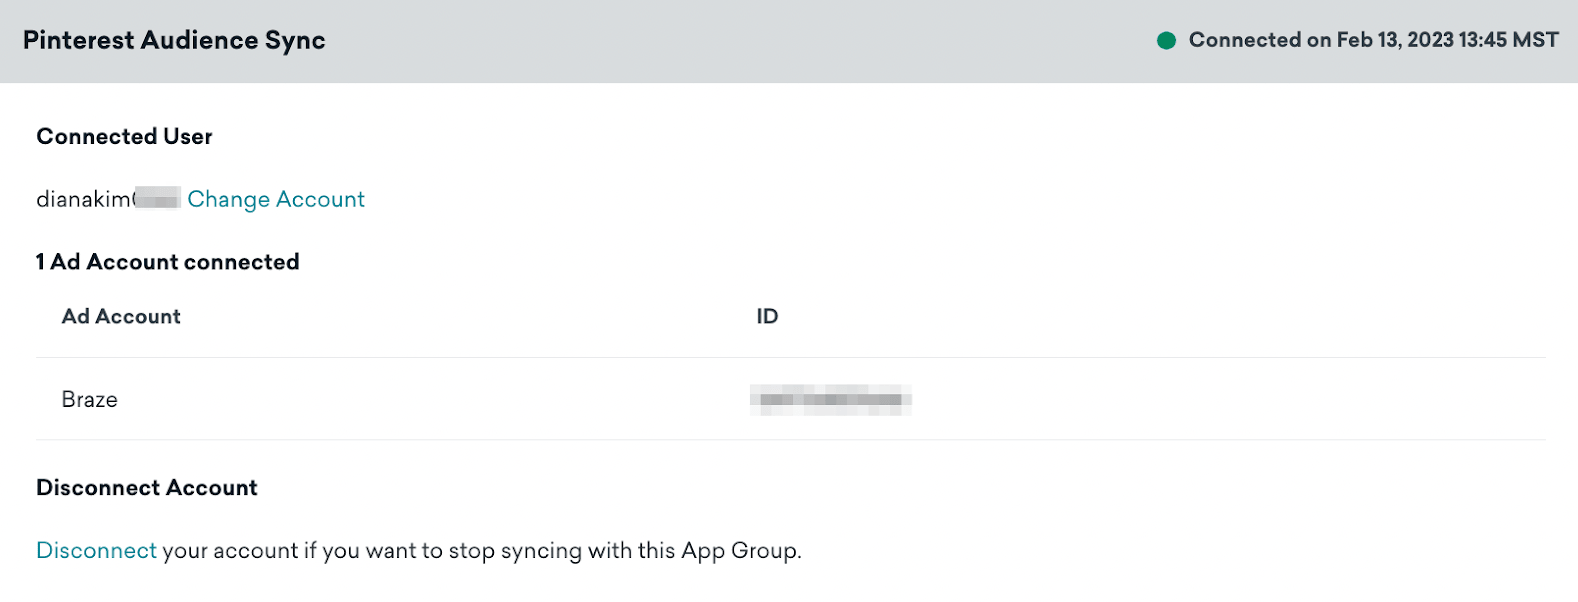The height and width of the screenshot is (602, 1578).
Task: Click the word 'Sync' in the title
Action: (295, 41)
